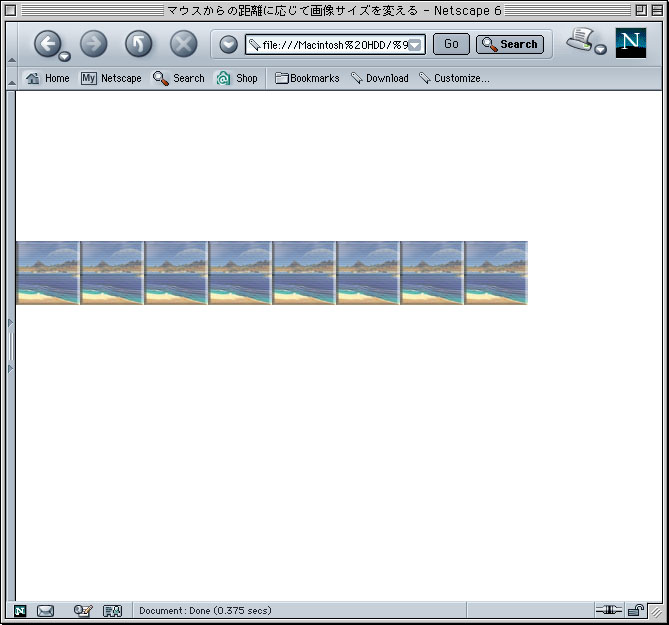Open the Shop link in personal toolbar
The width and height of the screenshot is (669, 625).
(x=237, y=78)
